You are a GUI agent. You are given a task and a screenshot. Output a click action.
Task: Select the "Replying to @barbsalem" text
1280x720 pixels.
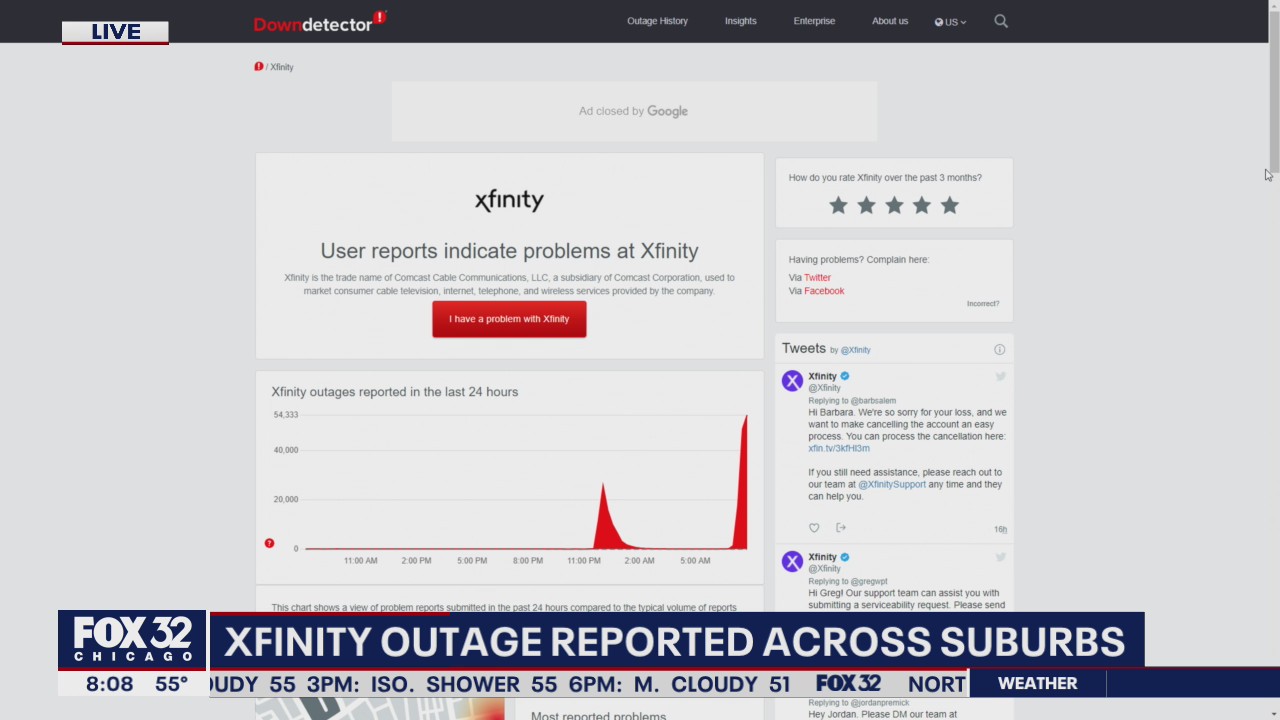click(x=852, y=400)
